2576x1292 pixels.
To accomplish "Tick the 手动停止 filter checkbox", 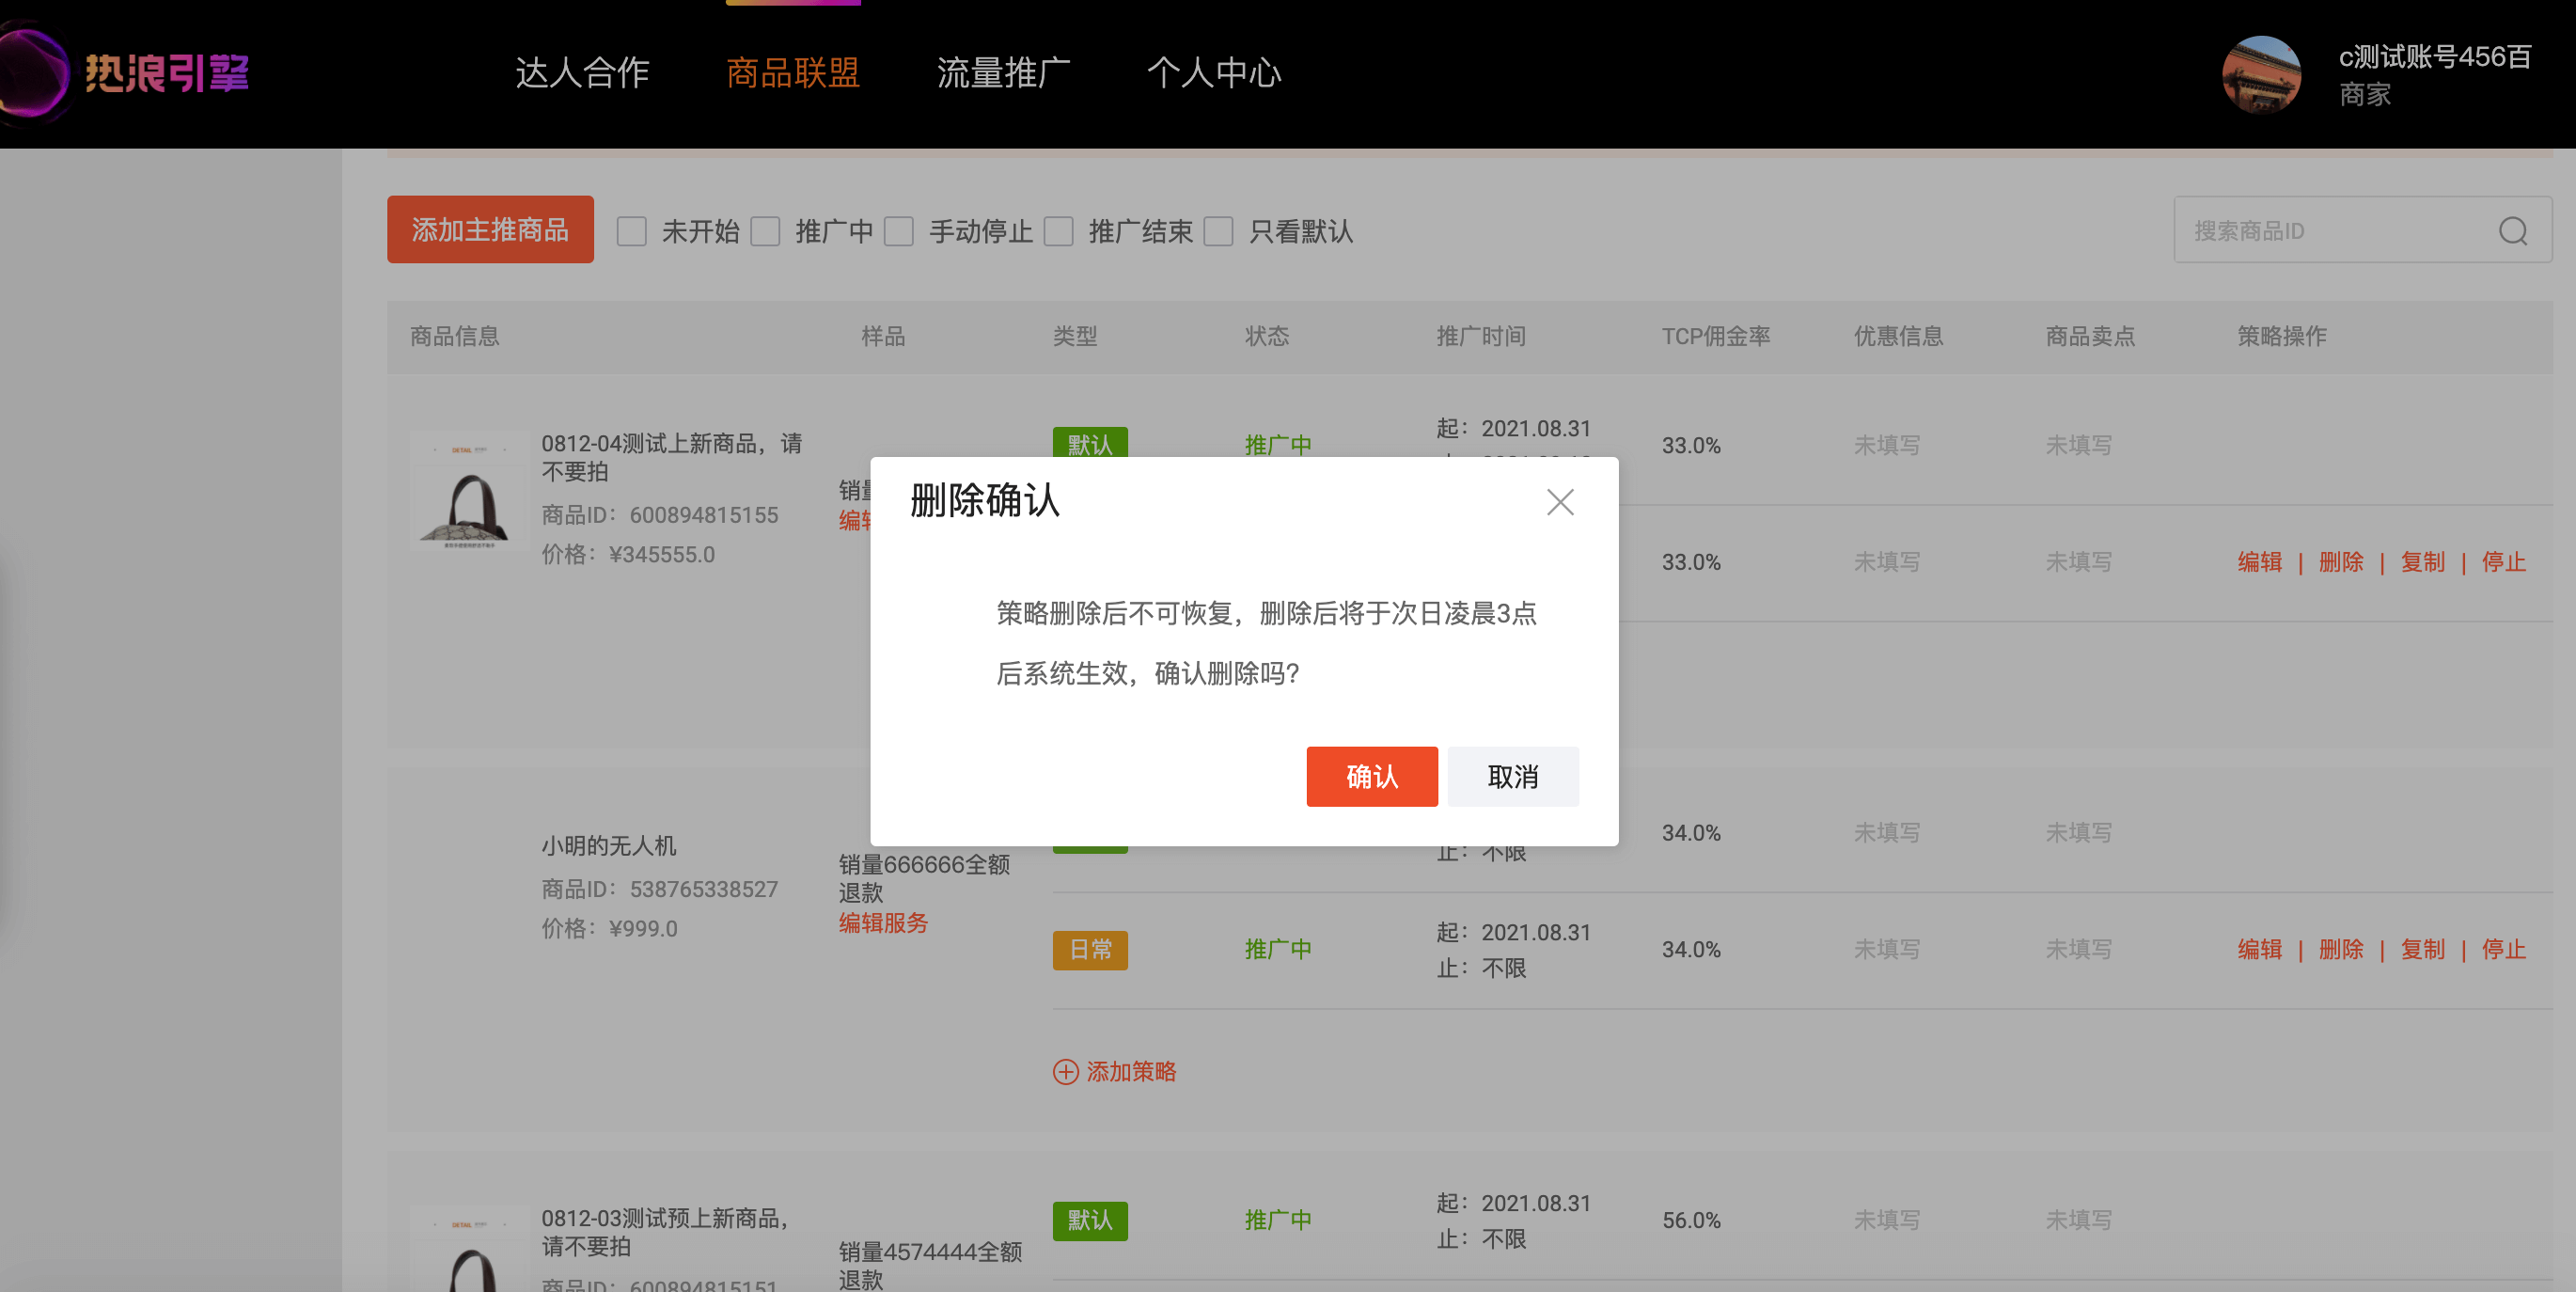I will tap(899, 232).
